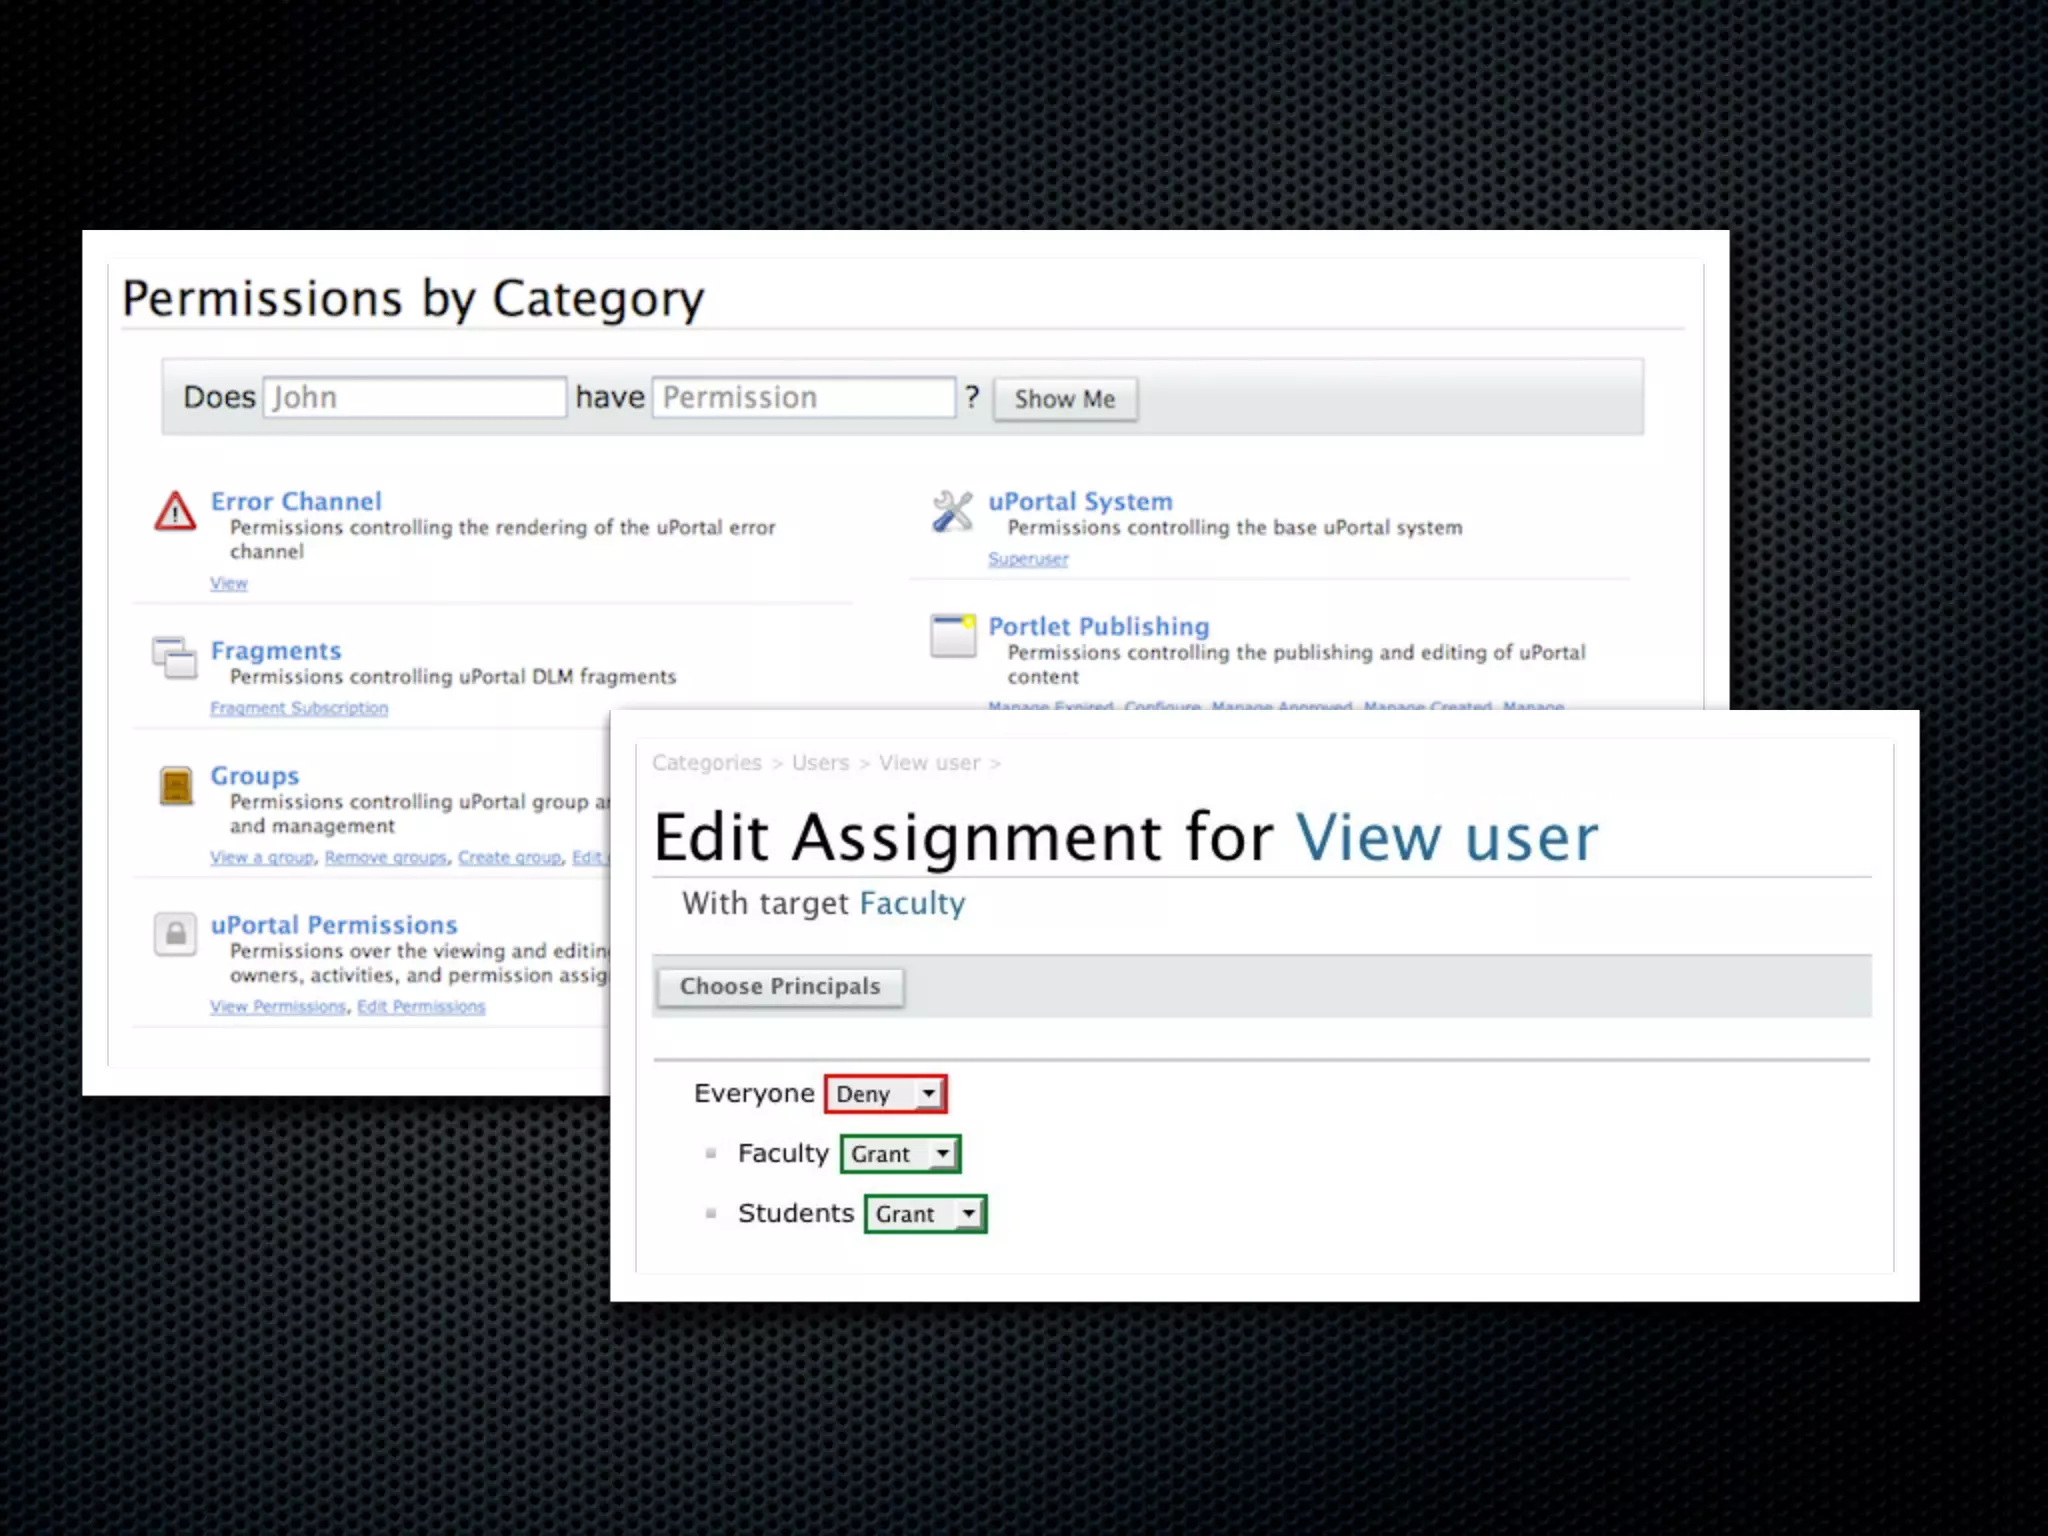The width and height of the screenshot is (2048, 1536).
Task: Focus the John name input field
Action: 414,397
